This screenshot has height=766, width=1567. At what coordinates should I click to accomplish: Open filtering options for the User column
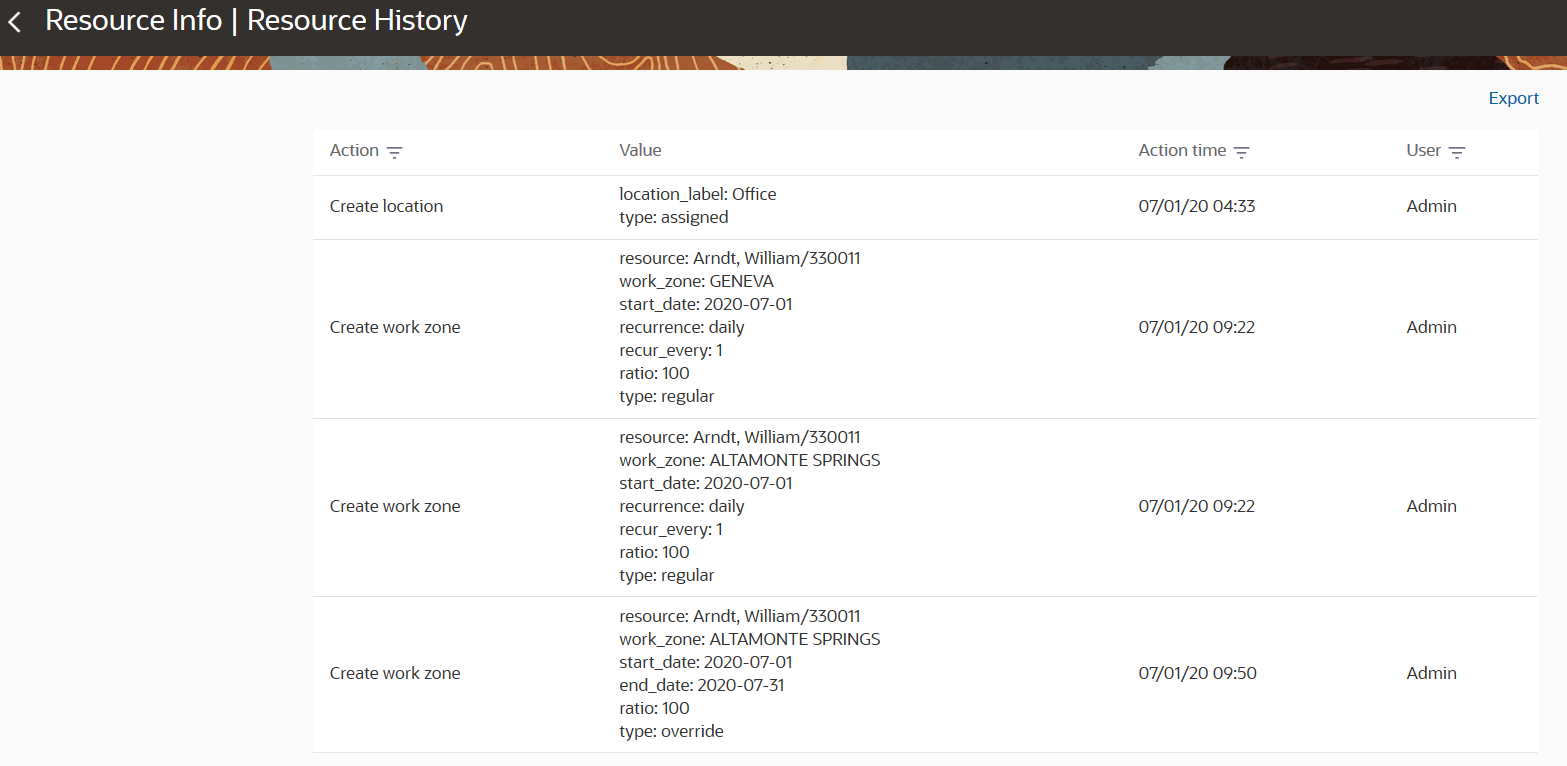pos(1459,152)
